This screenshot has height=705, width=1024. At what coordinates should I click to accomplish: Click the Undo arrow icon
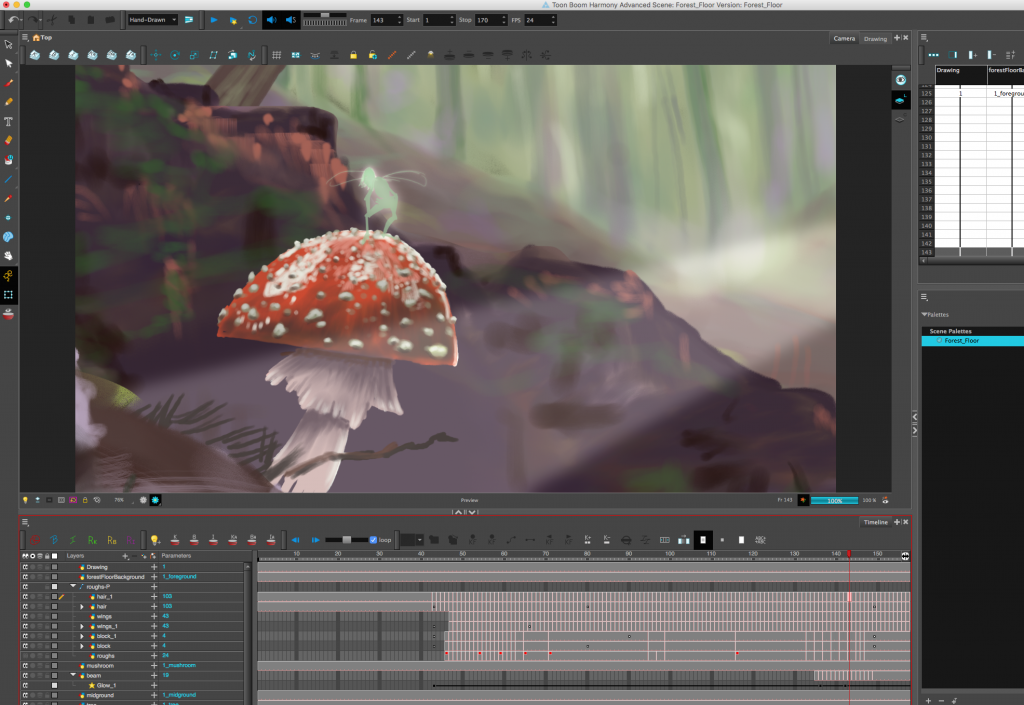(x=13, y=20)
